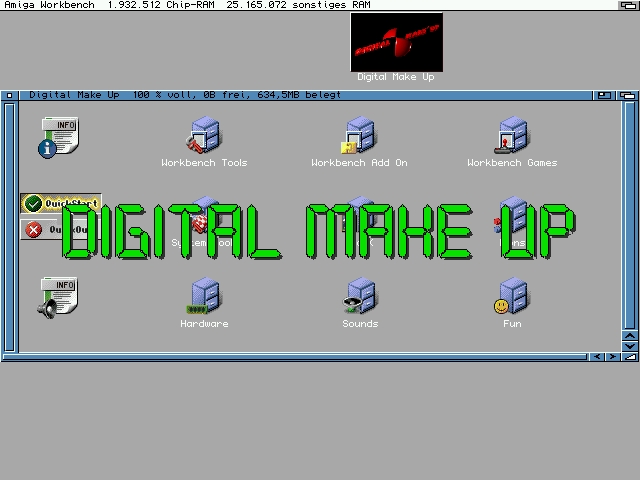Click the screen depth gadget in Workbench bar

628,5
